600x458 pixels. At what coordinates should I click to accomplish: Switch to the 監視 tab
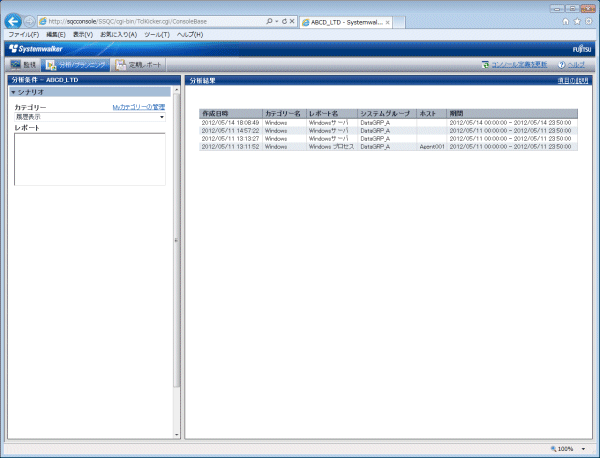click(x=22, y=65)
